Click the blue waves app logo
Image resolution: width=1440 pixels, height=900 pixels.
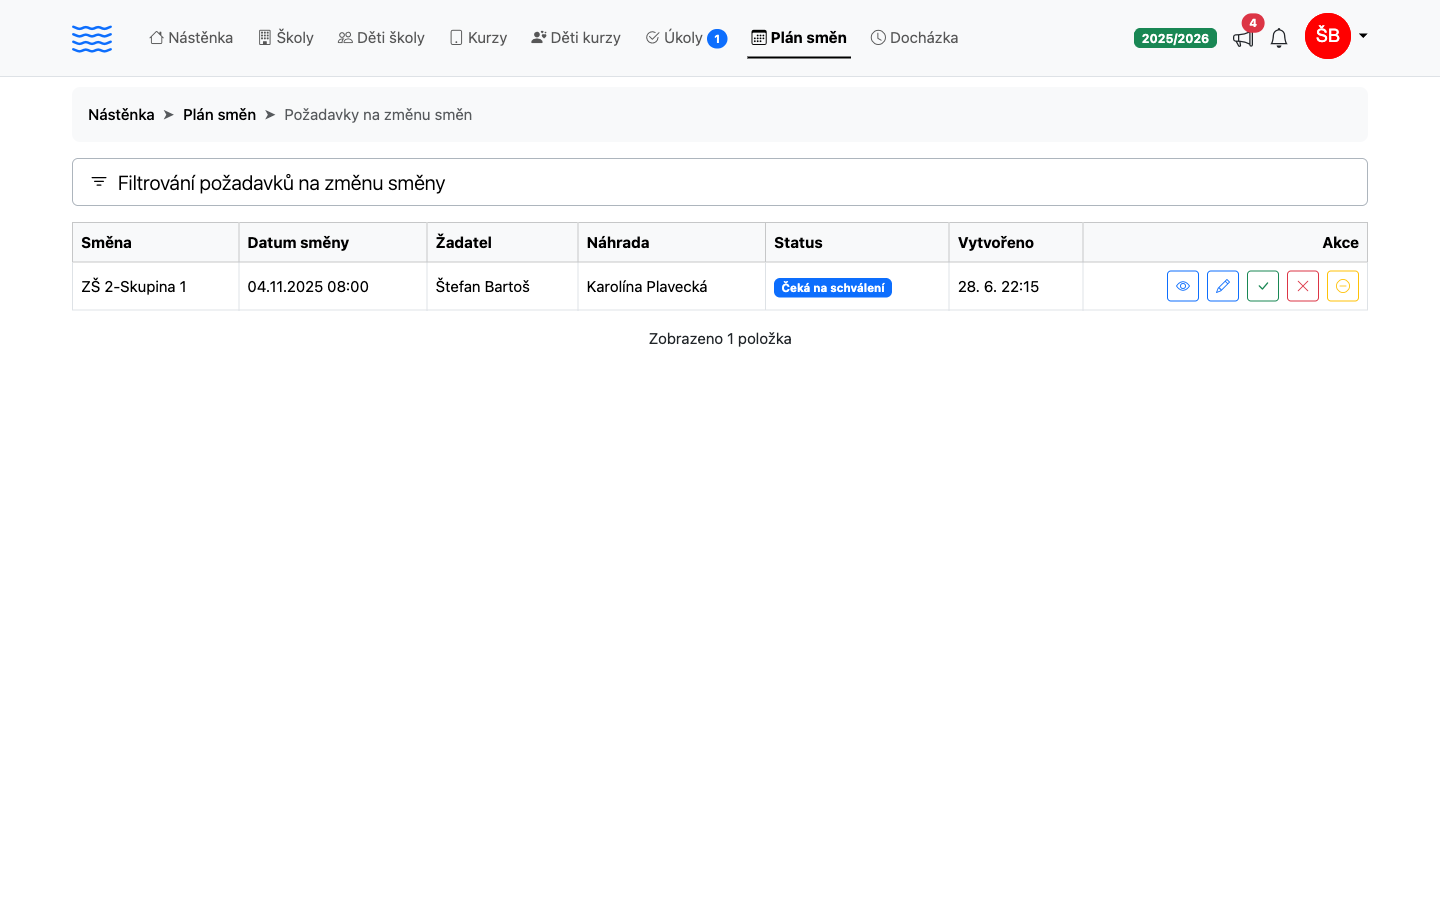(92, 38)
